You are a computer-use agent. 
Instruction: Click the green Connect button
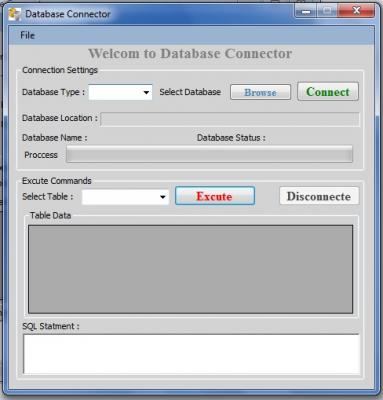pos(328,92)
